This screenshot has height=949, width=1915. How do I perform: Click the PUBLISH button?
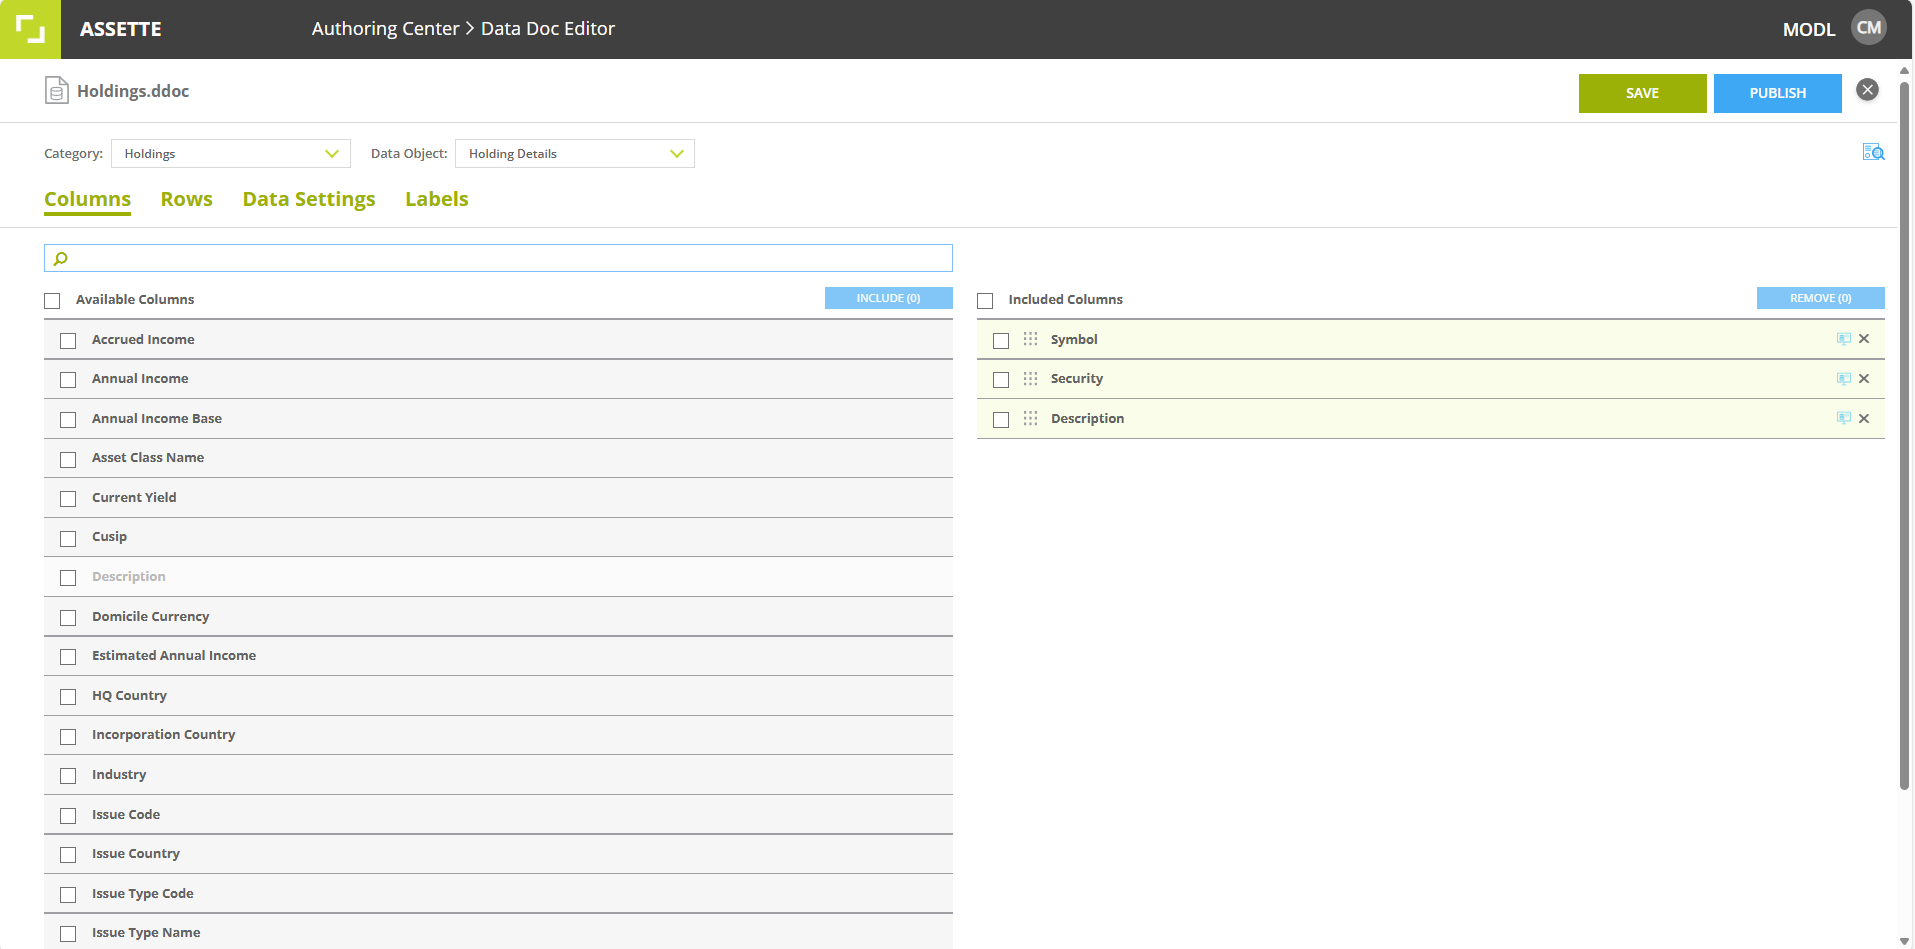click(x=1777, y=93)
